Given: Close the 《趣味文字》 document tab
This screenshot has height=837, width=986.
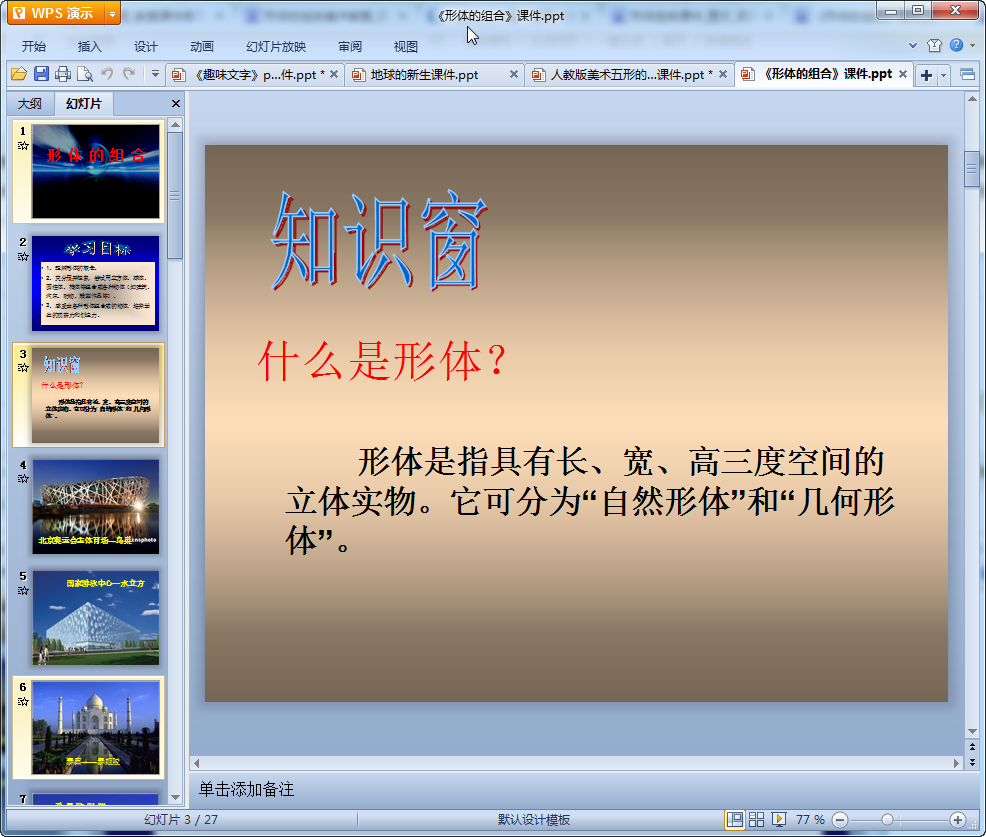Looking at the screenshot, I should click(334, 74).
